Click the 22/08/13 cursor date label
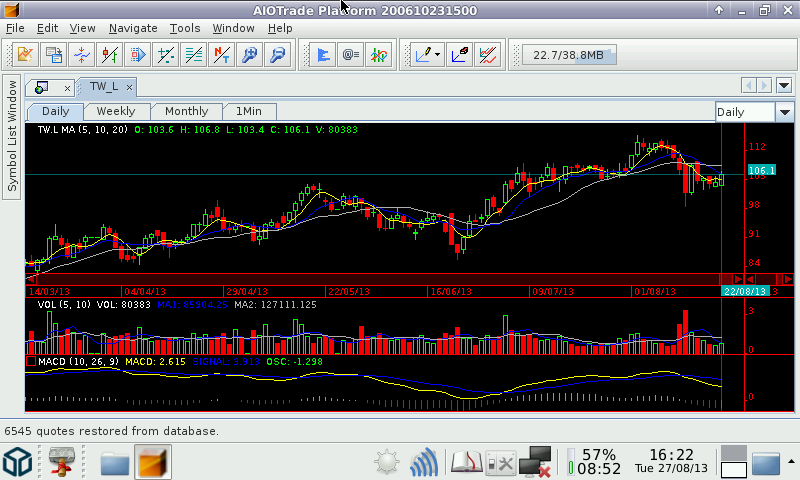The image size is (800, 480). click(x=745, y=291)
